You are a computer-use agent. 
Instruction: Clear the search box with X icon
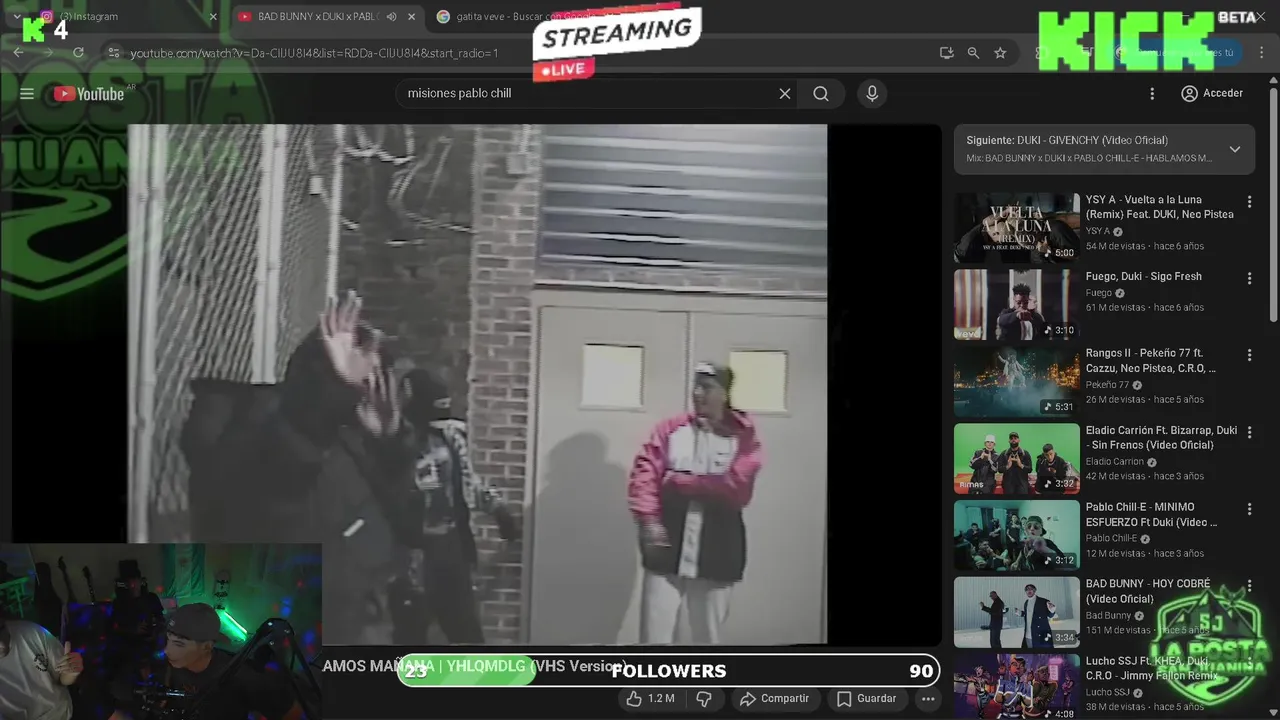pos(785,94)
